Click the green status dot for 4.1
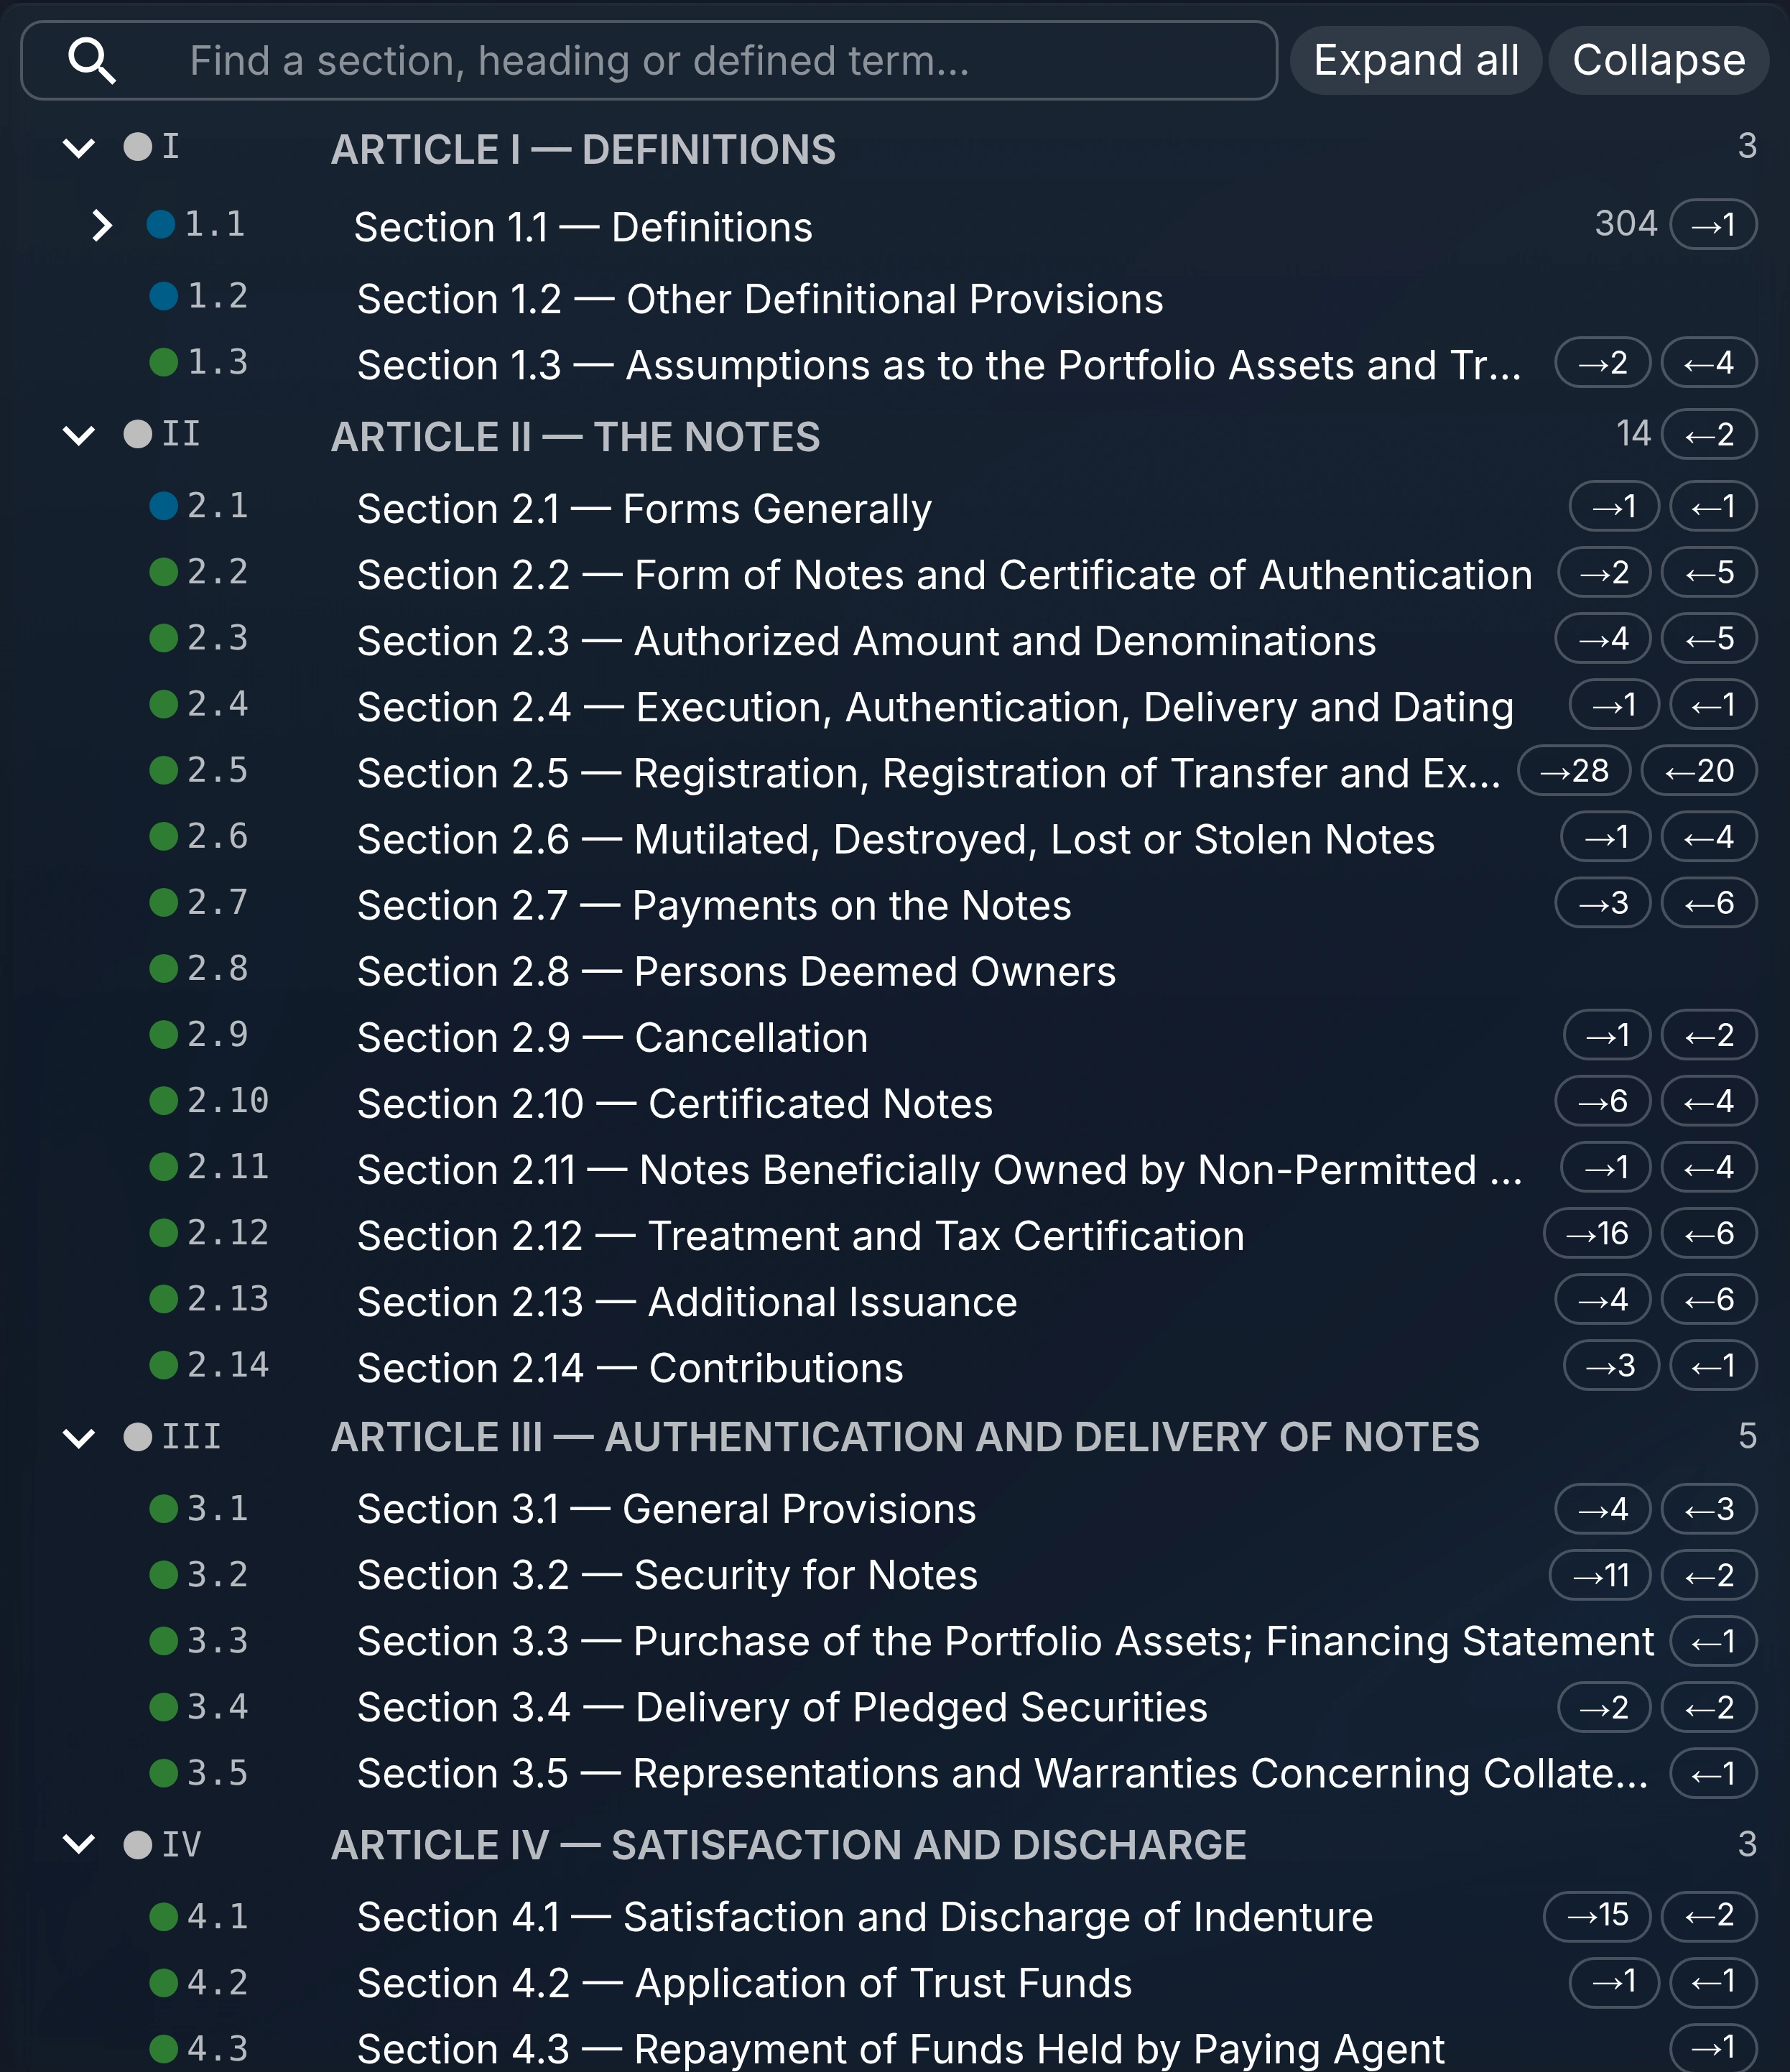1790x2072 pixels. pyautogui.click(x=164, y=1917)
